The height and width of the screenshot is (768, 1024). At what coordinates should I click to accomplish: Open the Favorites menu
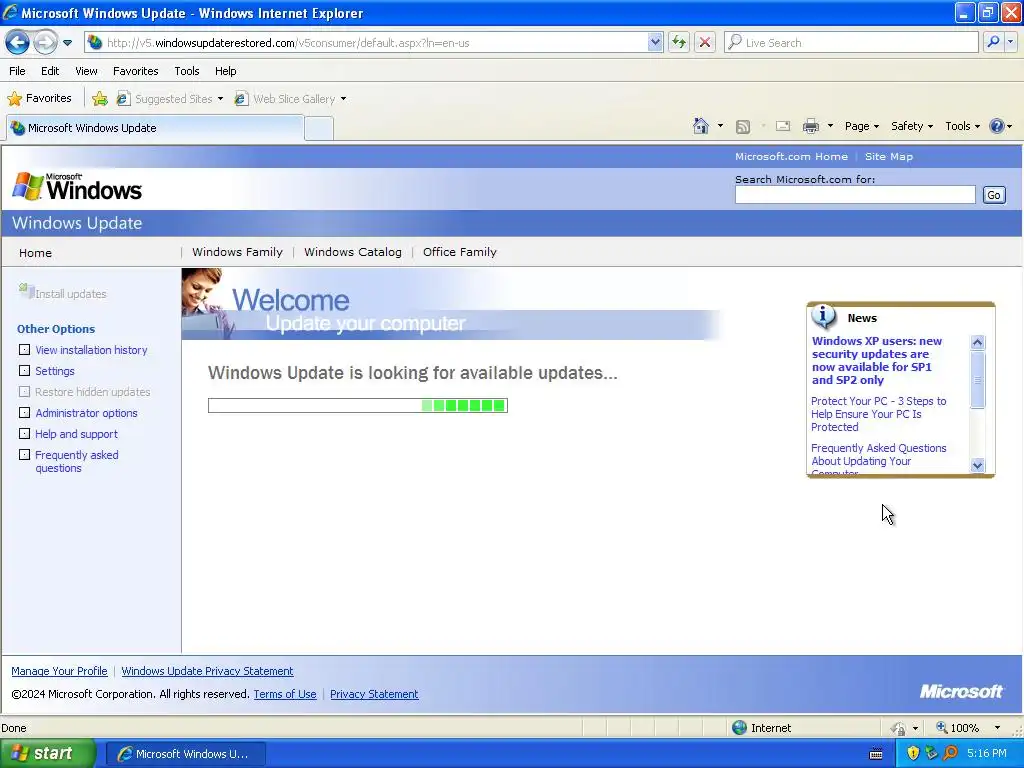tap(135, 71)
